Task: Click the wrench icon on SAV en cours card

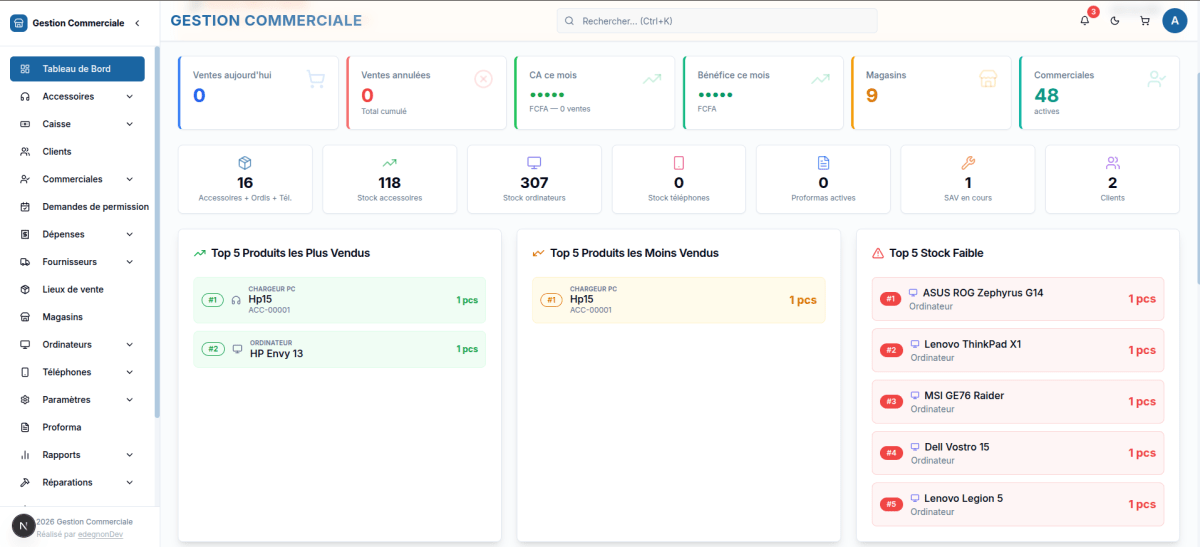Action: 968,163
